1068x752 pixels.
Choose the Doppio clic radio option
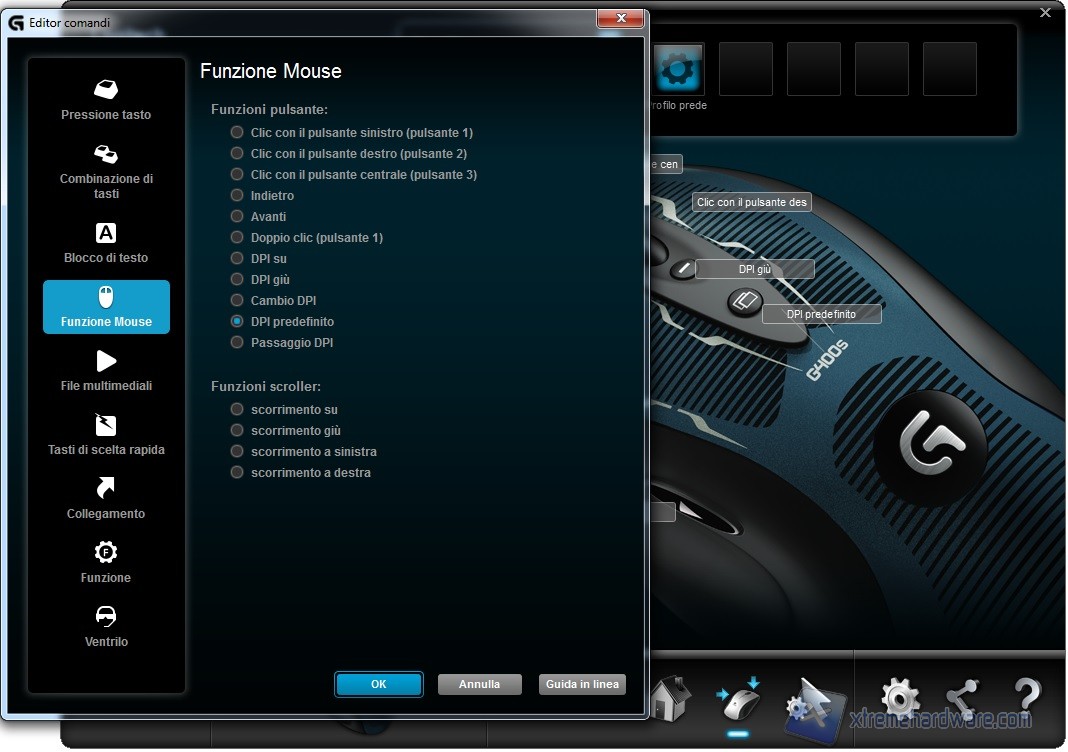pyautogui.click(x=237, y=237)
